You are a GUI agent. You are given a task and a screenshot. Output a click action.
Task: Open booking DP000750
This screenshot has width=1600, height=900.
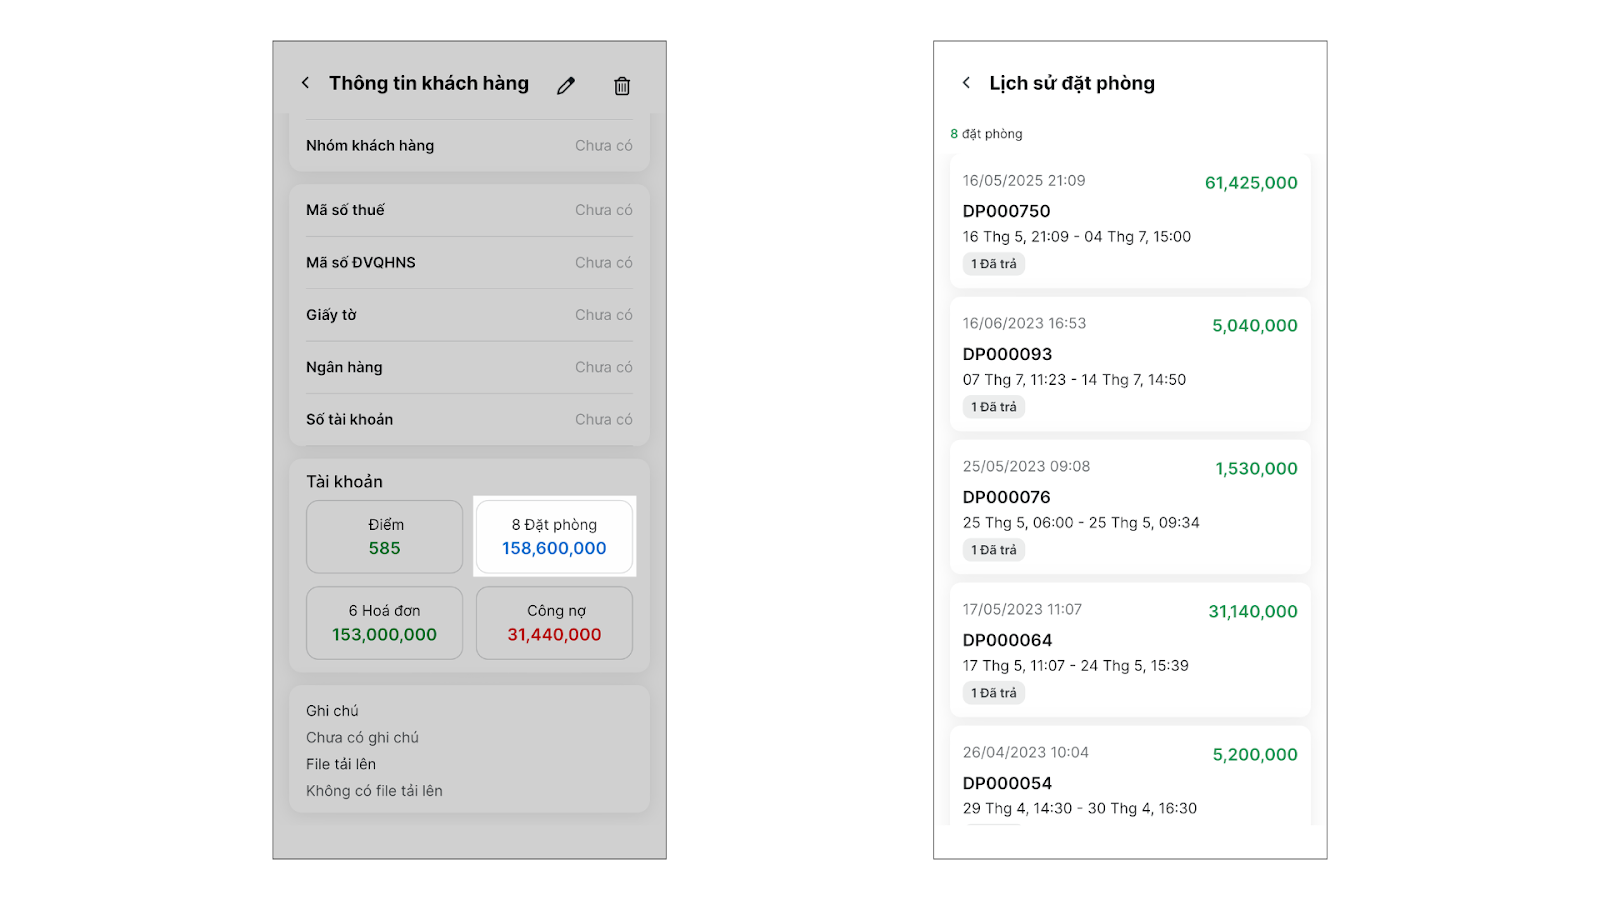tap(1130, 221)
